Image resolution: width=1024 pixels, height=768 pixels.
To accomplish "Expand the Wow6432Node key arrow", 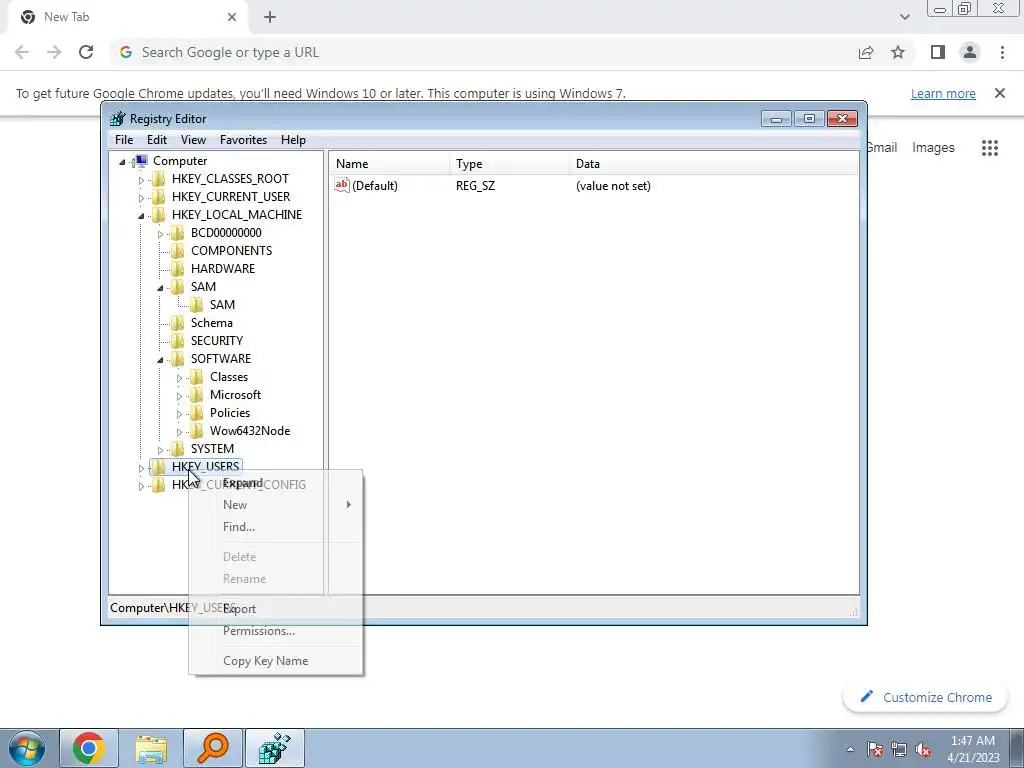I will tap(179, 432).
